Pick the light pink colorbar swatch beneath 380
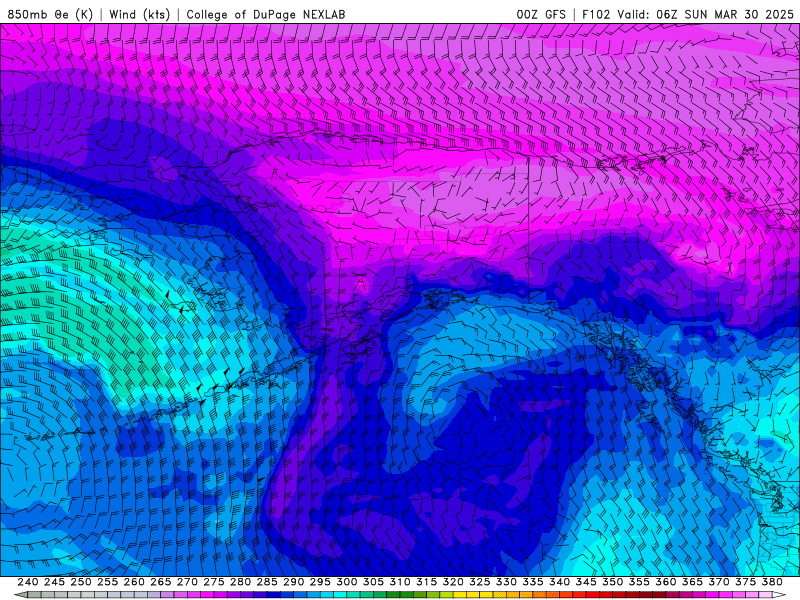800x600 pixels. pyautogui.click(x=766, y=595)
